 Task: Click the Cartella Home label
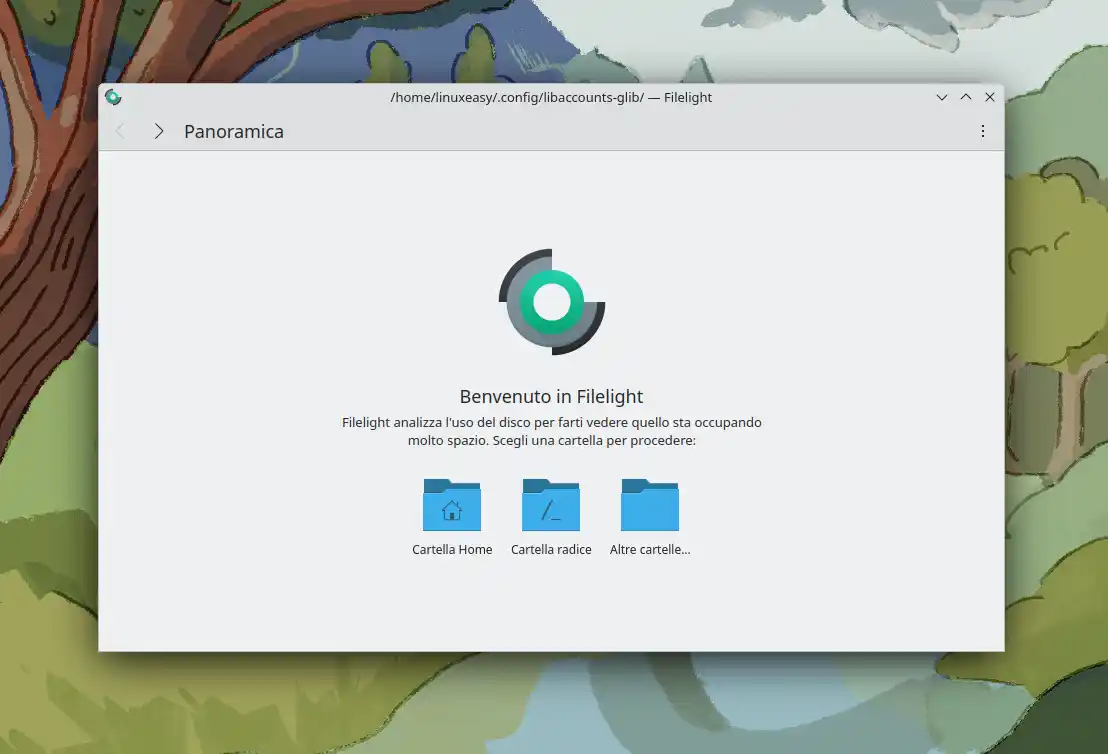click(x=452, y=549)
